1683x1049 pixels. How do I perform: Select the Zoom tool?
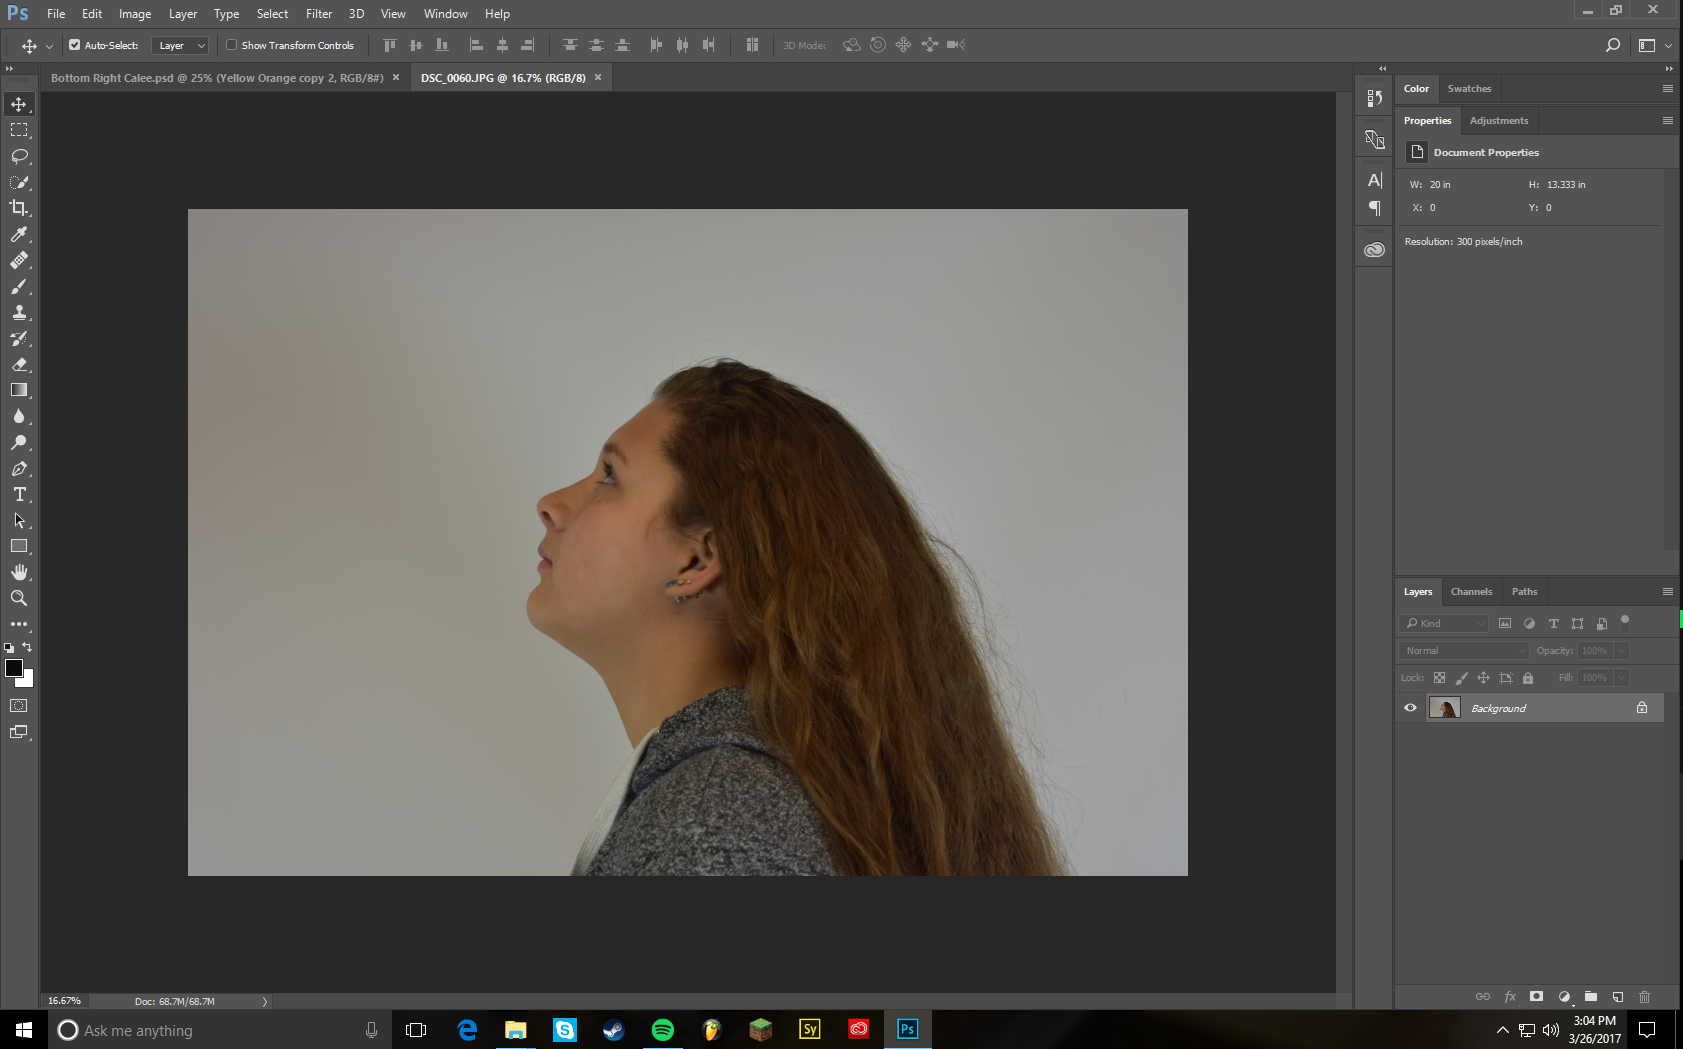(x=19, y=598)
